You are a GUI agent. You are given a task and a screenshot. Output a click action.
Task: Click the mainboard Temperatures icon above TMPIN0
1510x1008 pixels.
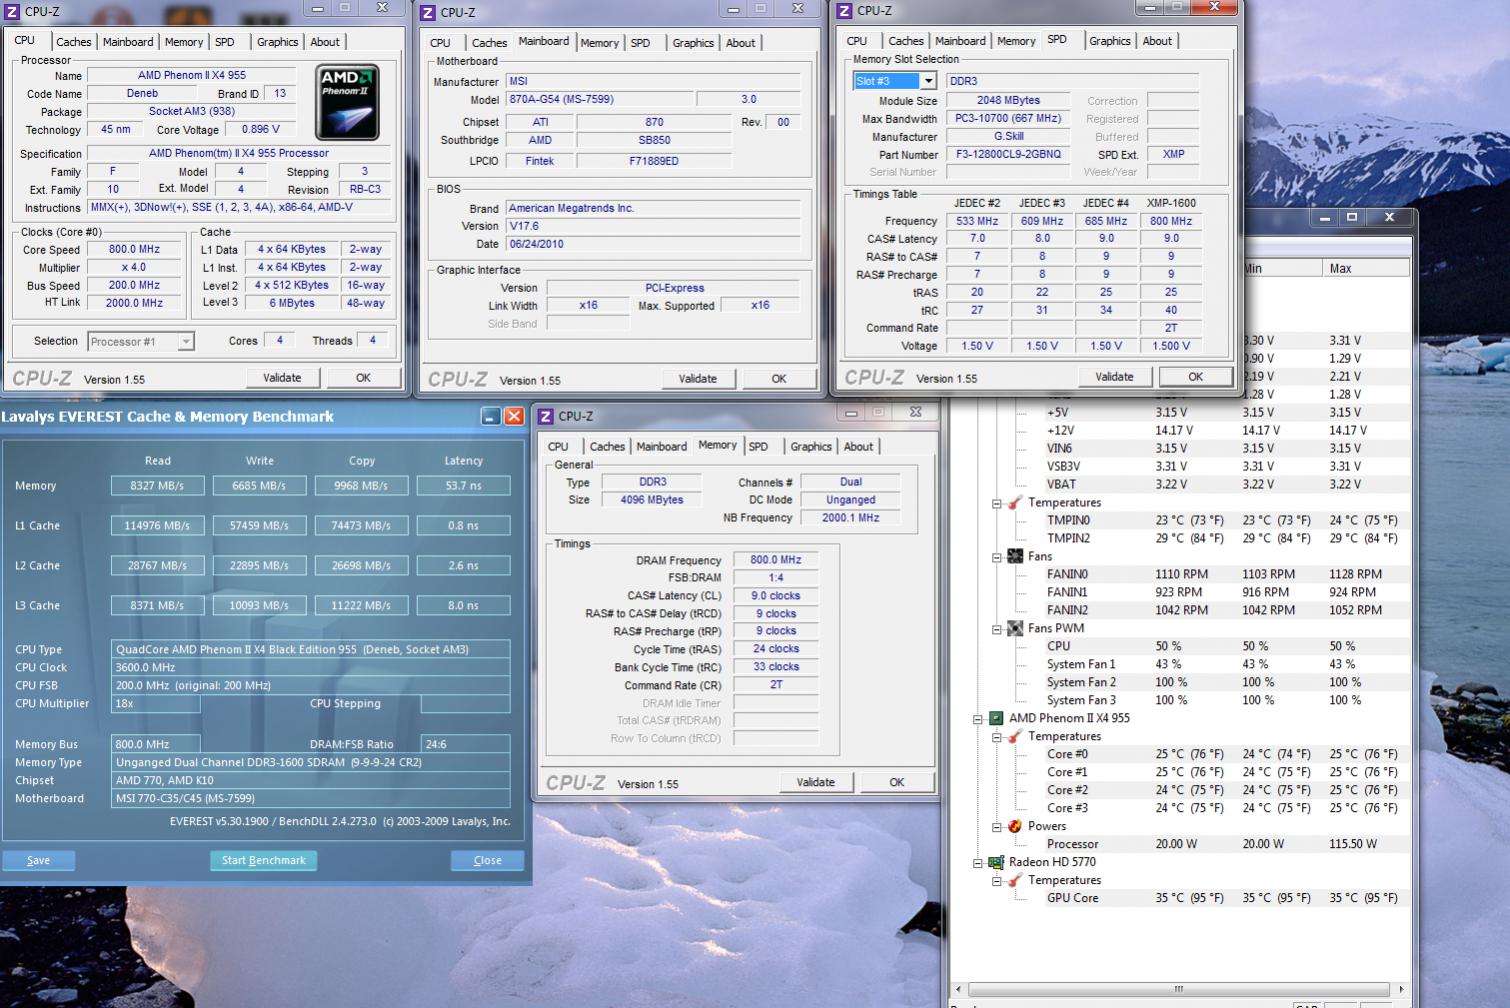click(x=1014, y=502)
